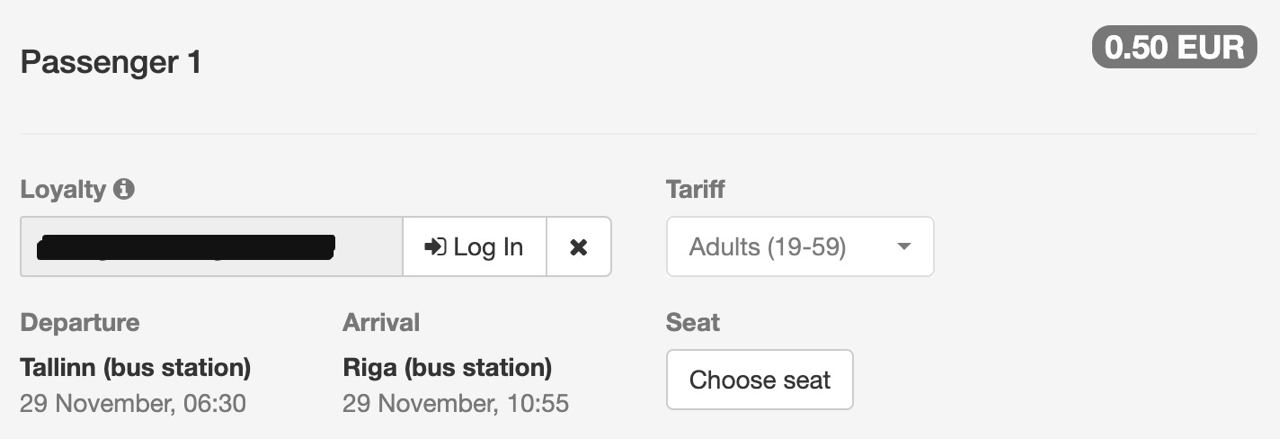Click the sign-in arrow icon
Image resolution: width=1280 pixels, height=439 pixels.
click(435, 247)
